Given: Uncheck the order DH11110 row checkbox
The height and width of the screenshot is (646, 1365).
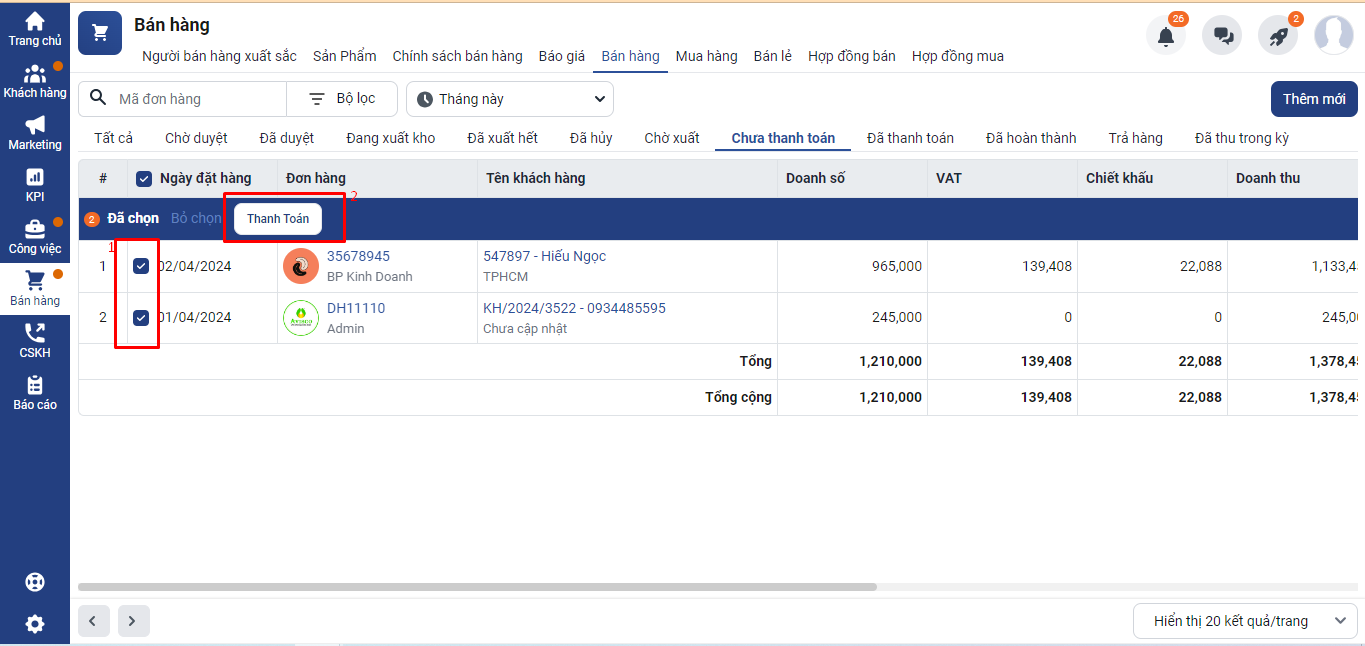Looking at the screenshot, I should click(141, 318).
